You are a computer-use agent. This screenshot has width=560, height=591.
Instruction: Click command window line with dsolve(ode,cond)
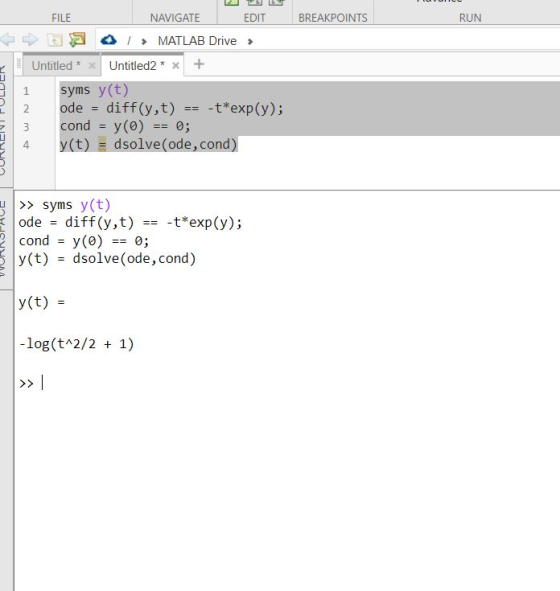107,259
